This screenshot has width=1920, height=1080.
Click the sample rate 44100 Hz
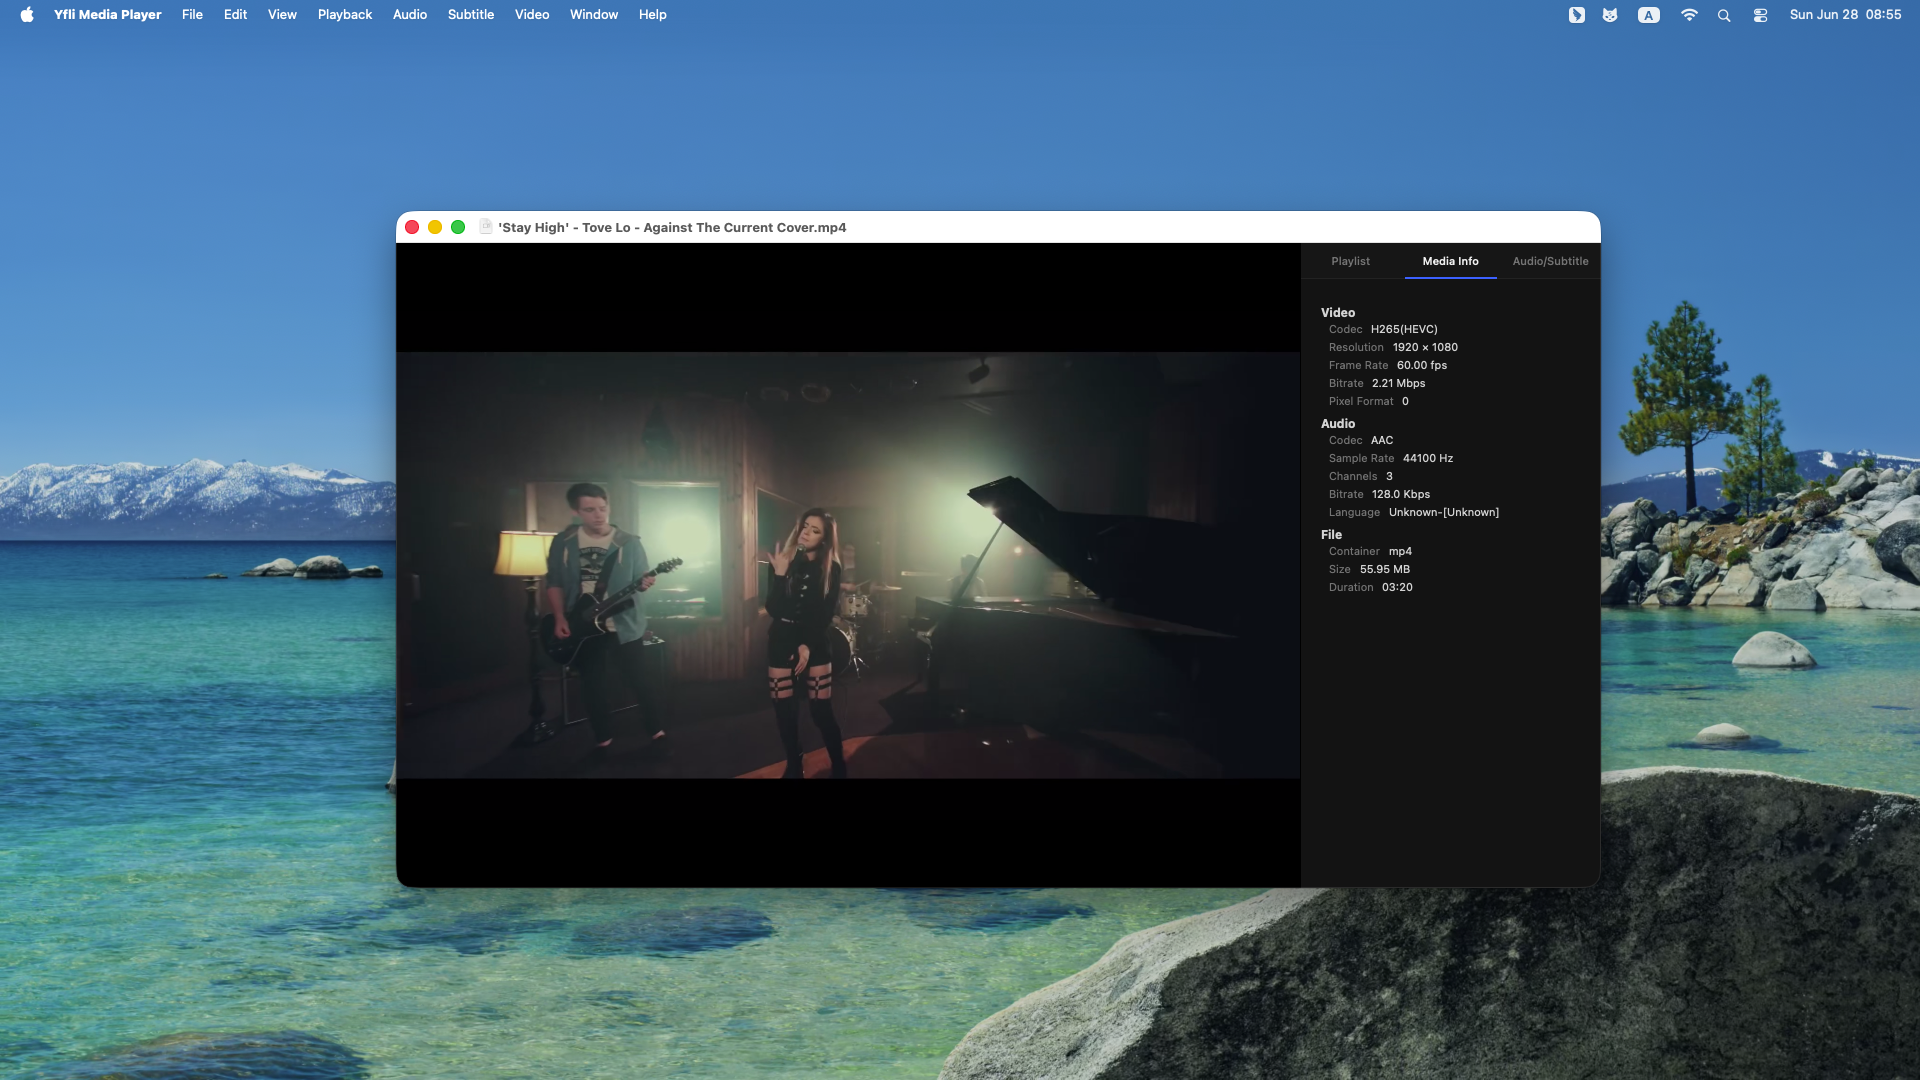pos(1428,458)
